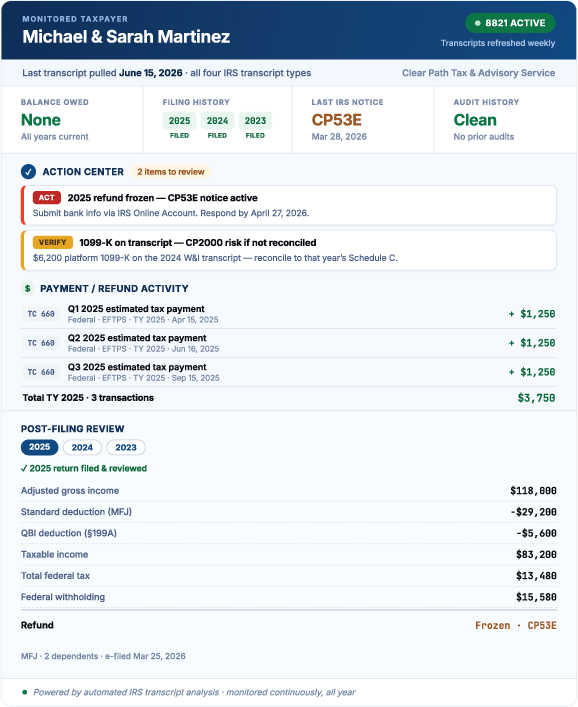Viewport: 578px width, 707px height.
Task: Click the '2 items to review' pill
Action: pos(171,172)
